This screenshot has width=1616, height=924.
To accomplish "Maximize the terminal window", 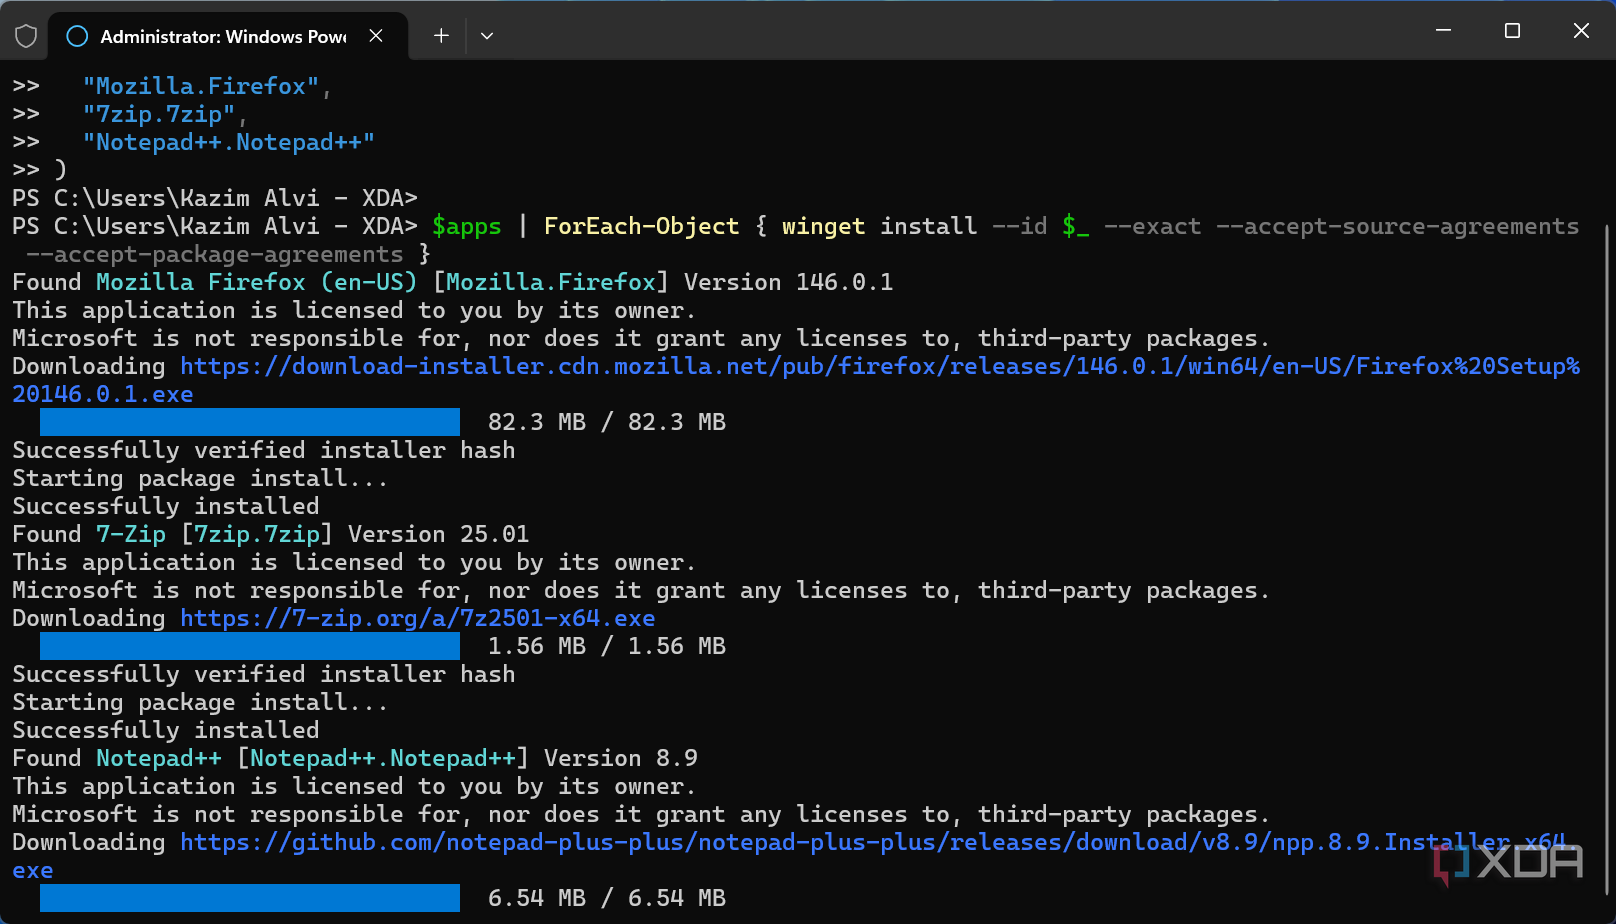I will (1512, 31).
